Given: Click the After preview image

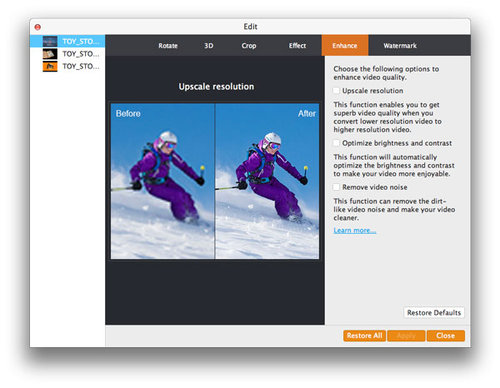Looking at the screenshot, I should (x=267, y=181).
